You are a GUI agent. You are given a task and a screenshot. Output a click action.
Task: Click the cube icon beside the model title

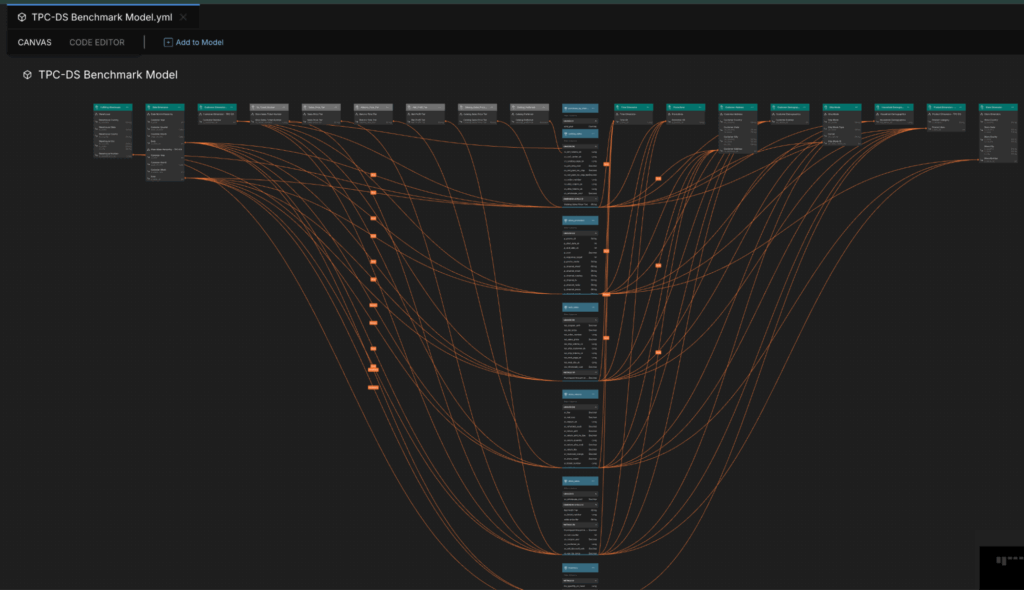(x=27, y=75)
